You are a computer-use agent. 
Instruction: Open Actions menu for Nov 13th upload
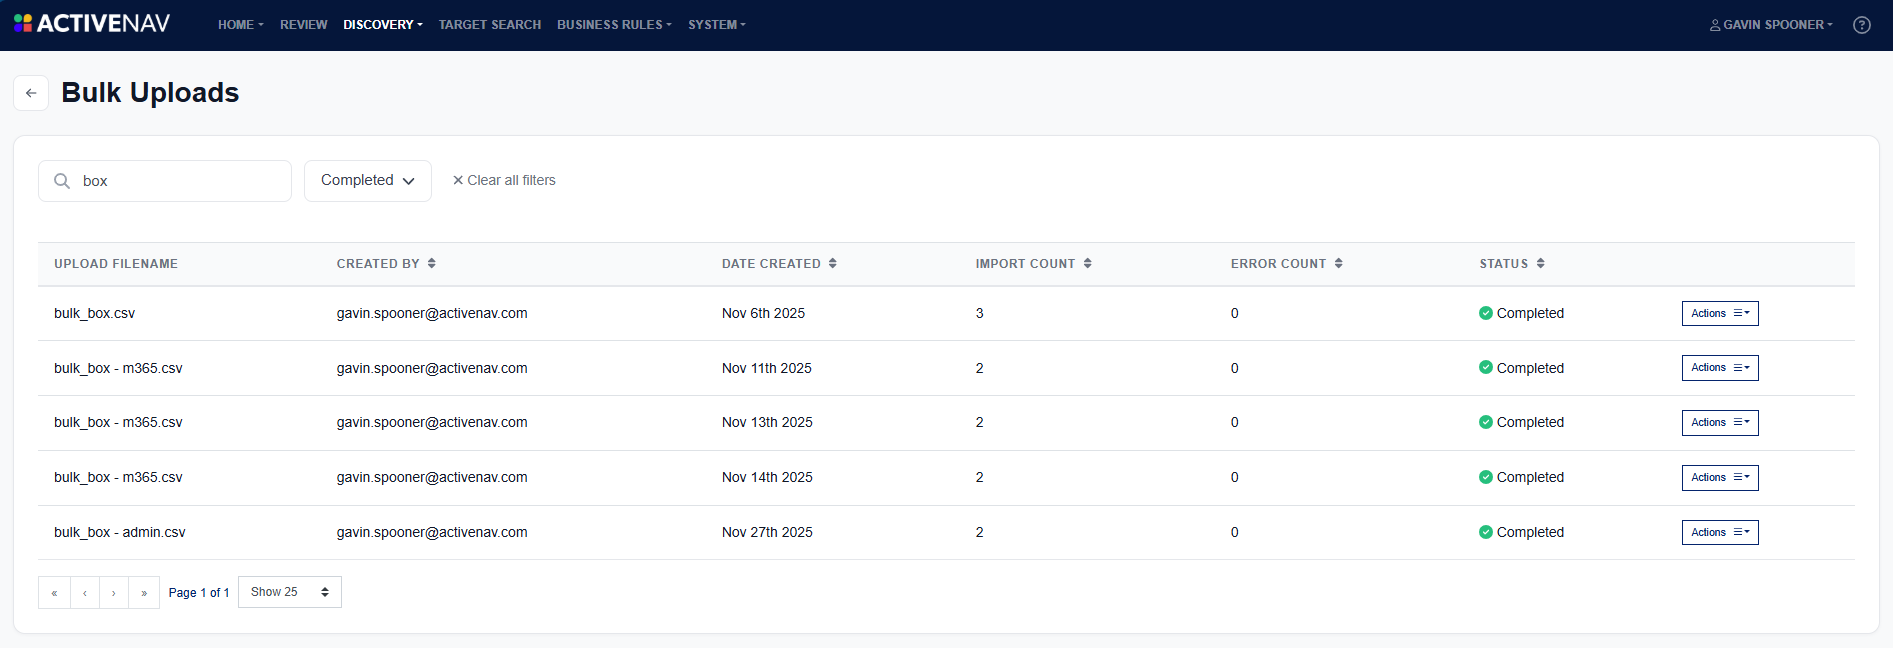pos(1720,423)
